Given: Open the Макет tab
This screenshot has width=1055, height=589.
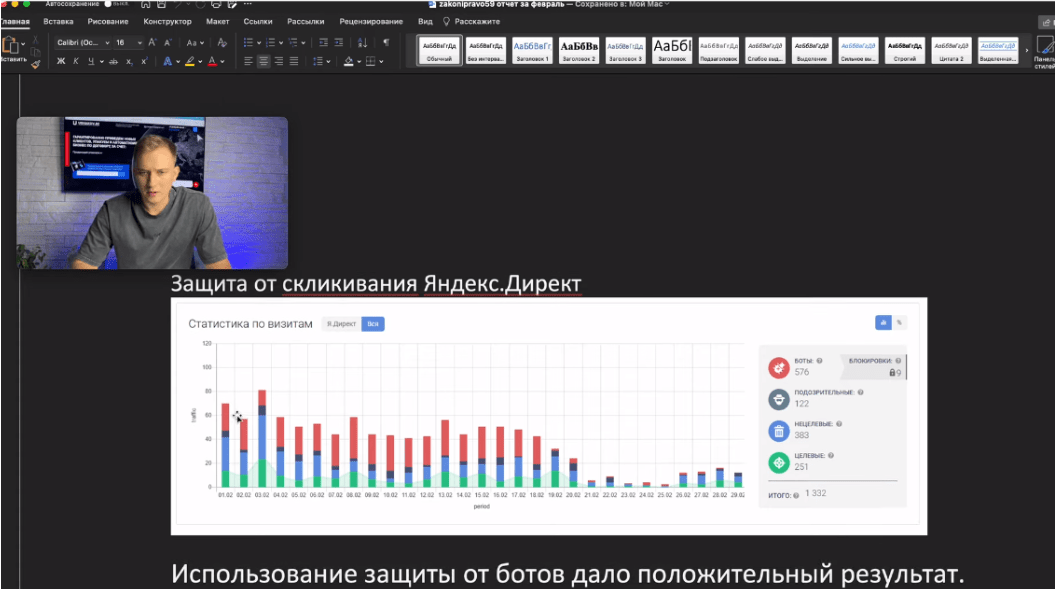Looking at the screenshot, I should (x=217, y=22).
